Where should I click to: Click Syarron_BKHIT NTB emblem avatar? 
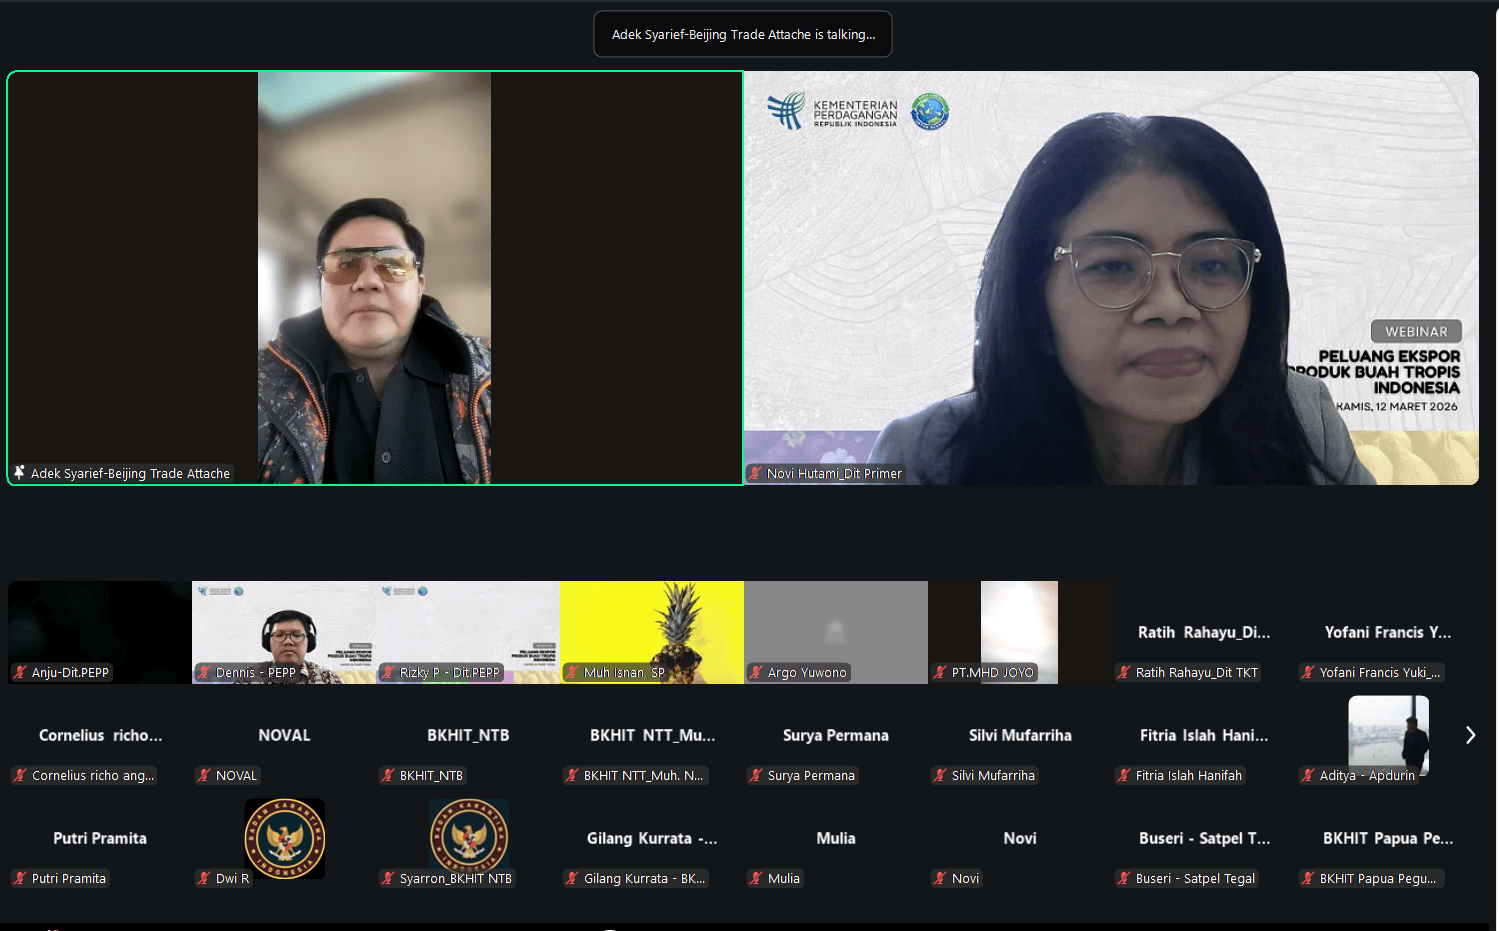[468, 836]
